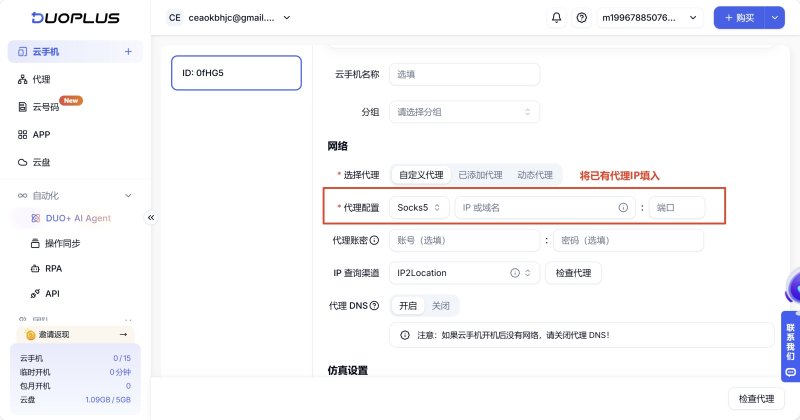This screenshot has height=420, width=800.
Task: Expand the arrow next to 购买
Action: [774, 18]
